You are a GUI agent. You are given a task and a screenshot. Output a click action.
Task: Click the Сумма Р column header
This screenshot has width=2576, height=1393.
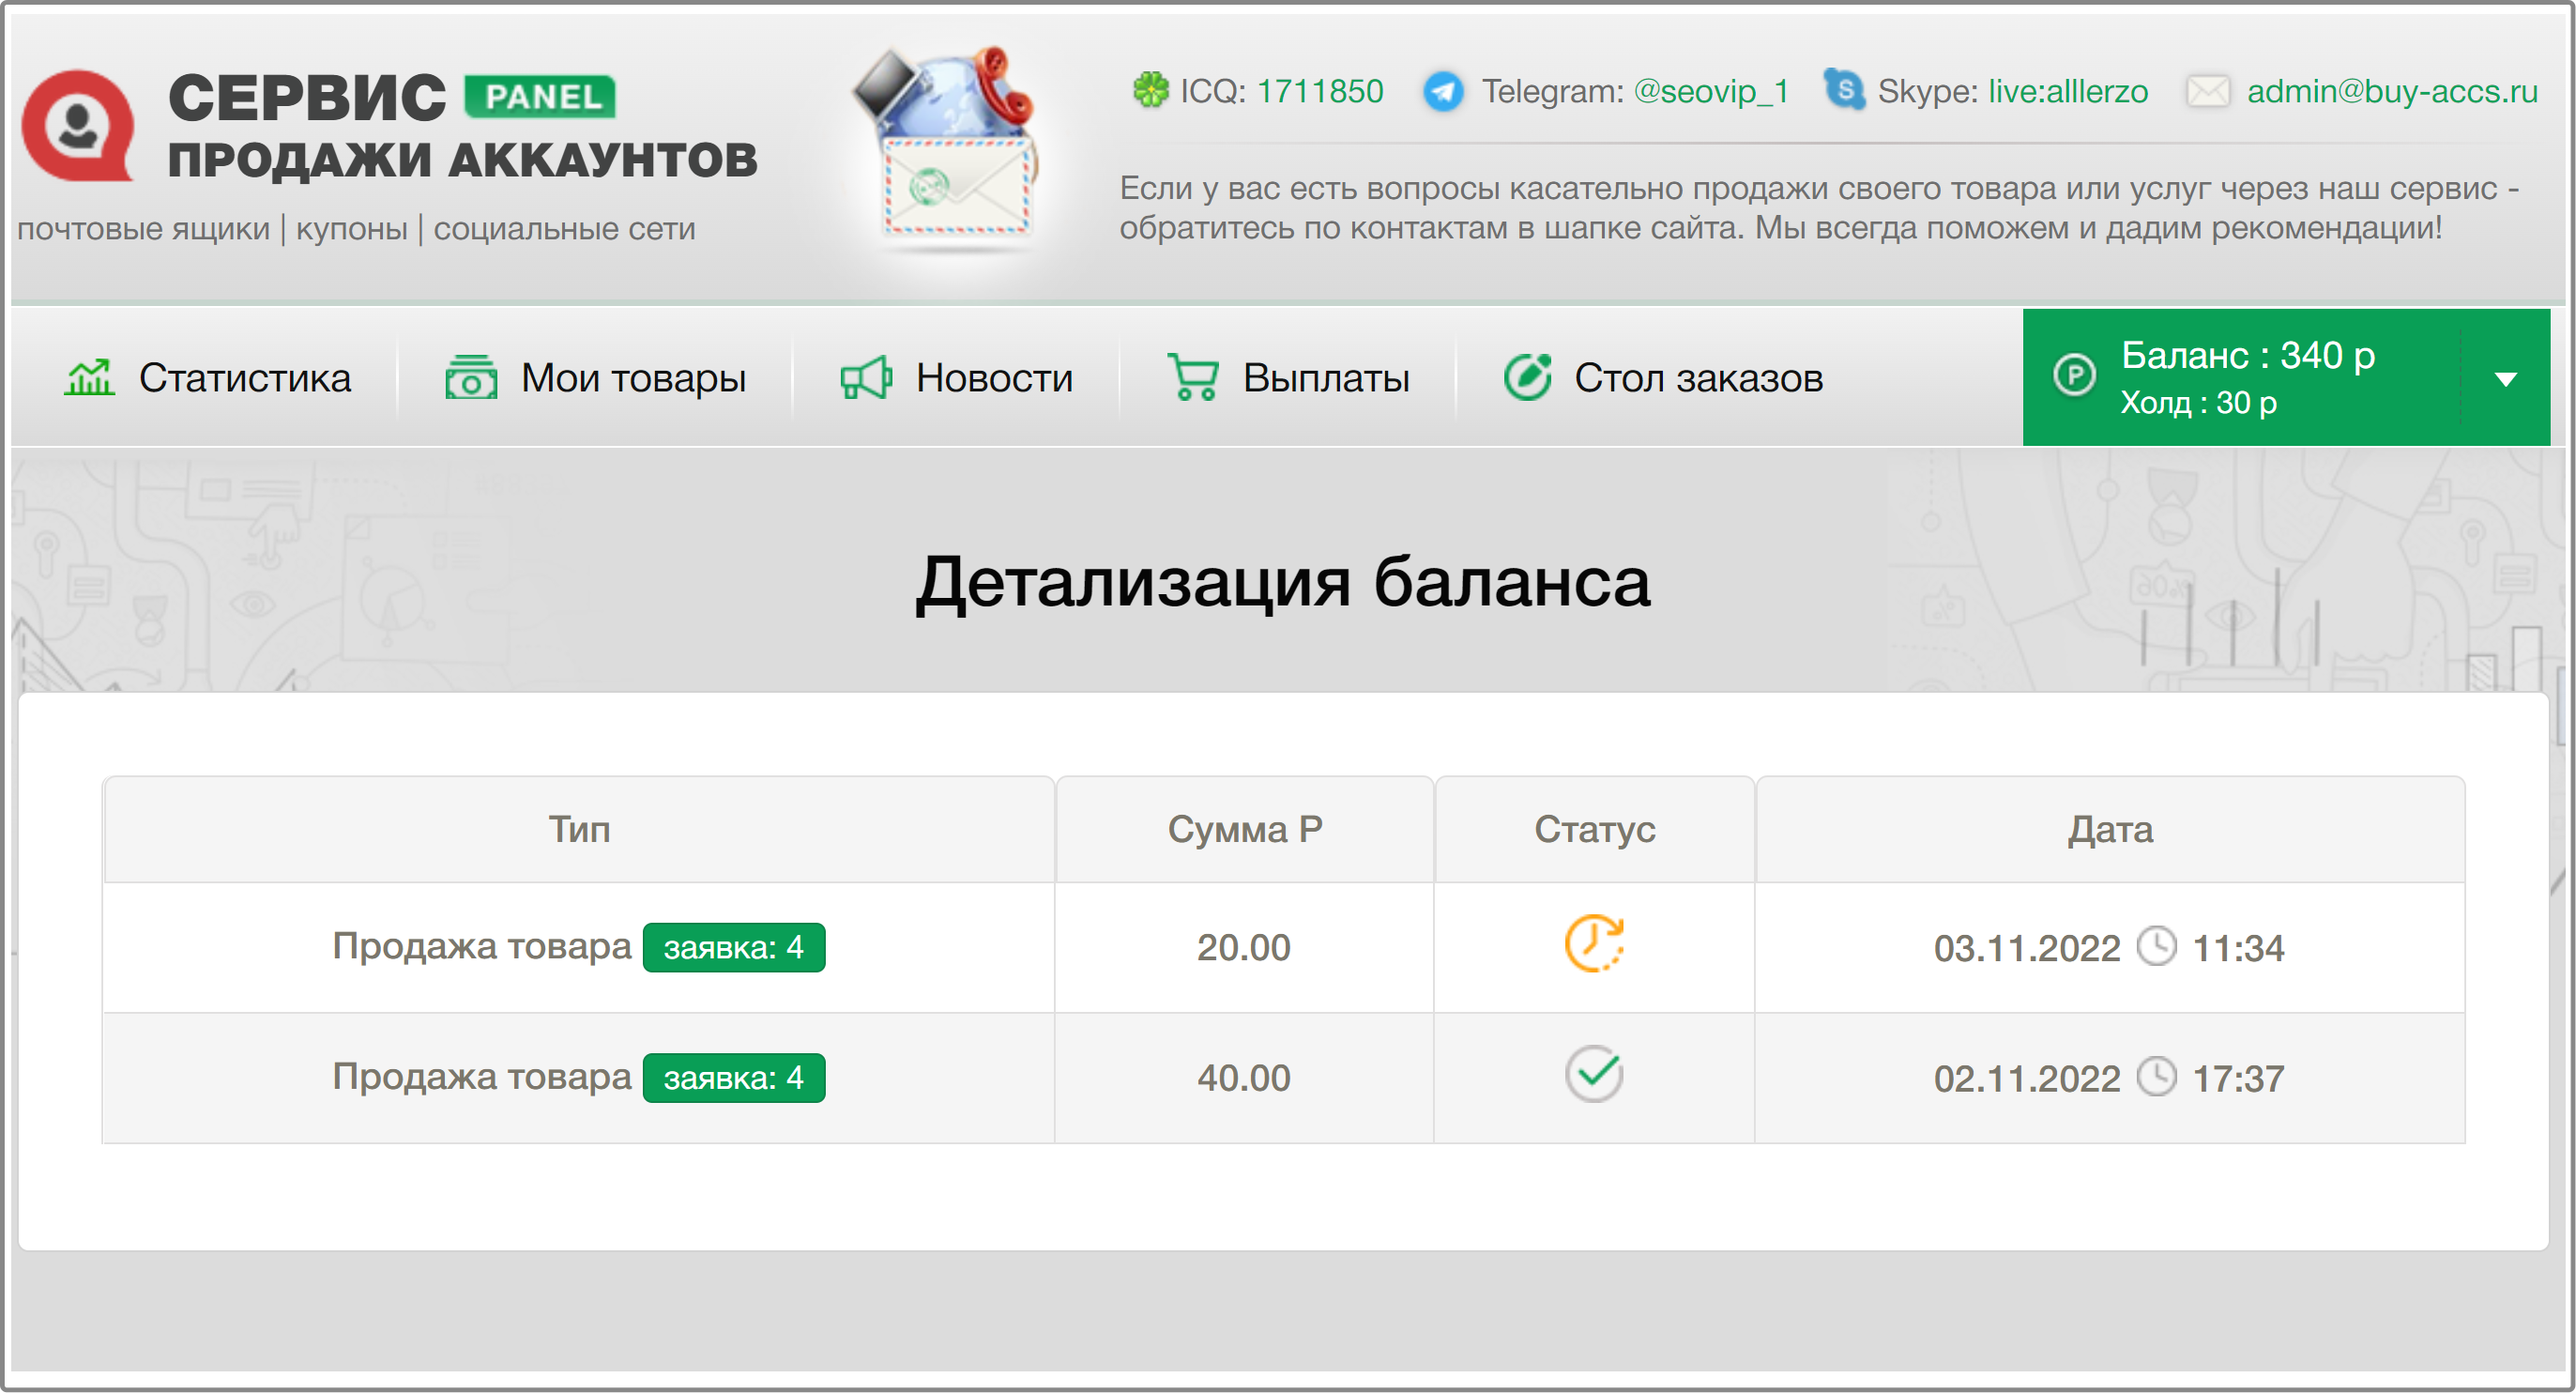pyautogui.click(x=1245, y=830)
